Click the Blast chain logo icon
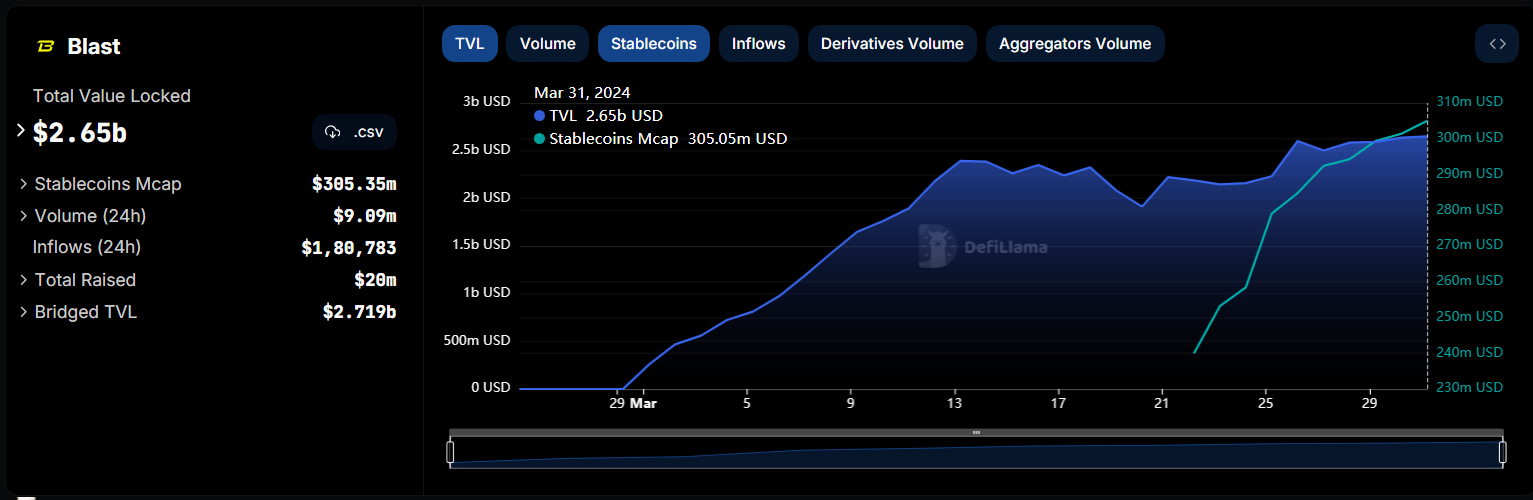 pyautogui.click(x=46, y=46)
